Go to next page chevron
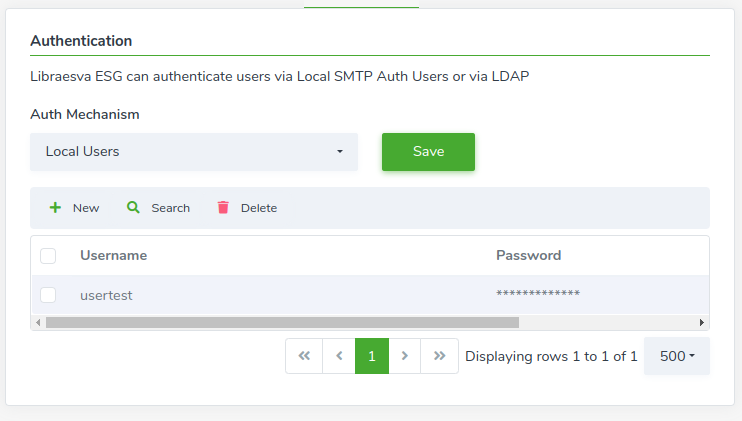Viewport: 742px width, 421px height. tap(405, 356)
